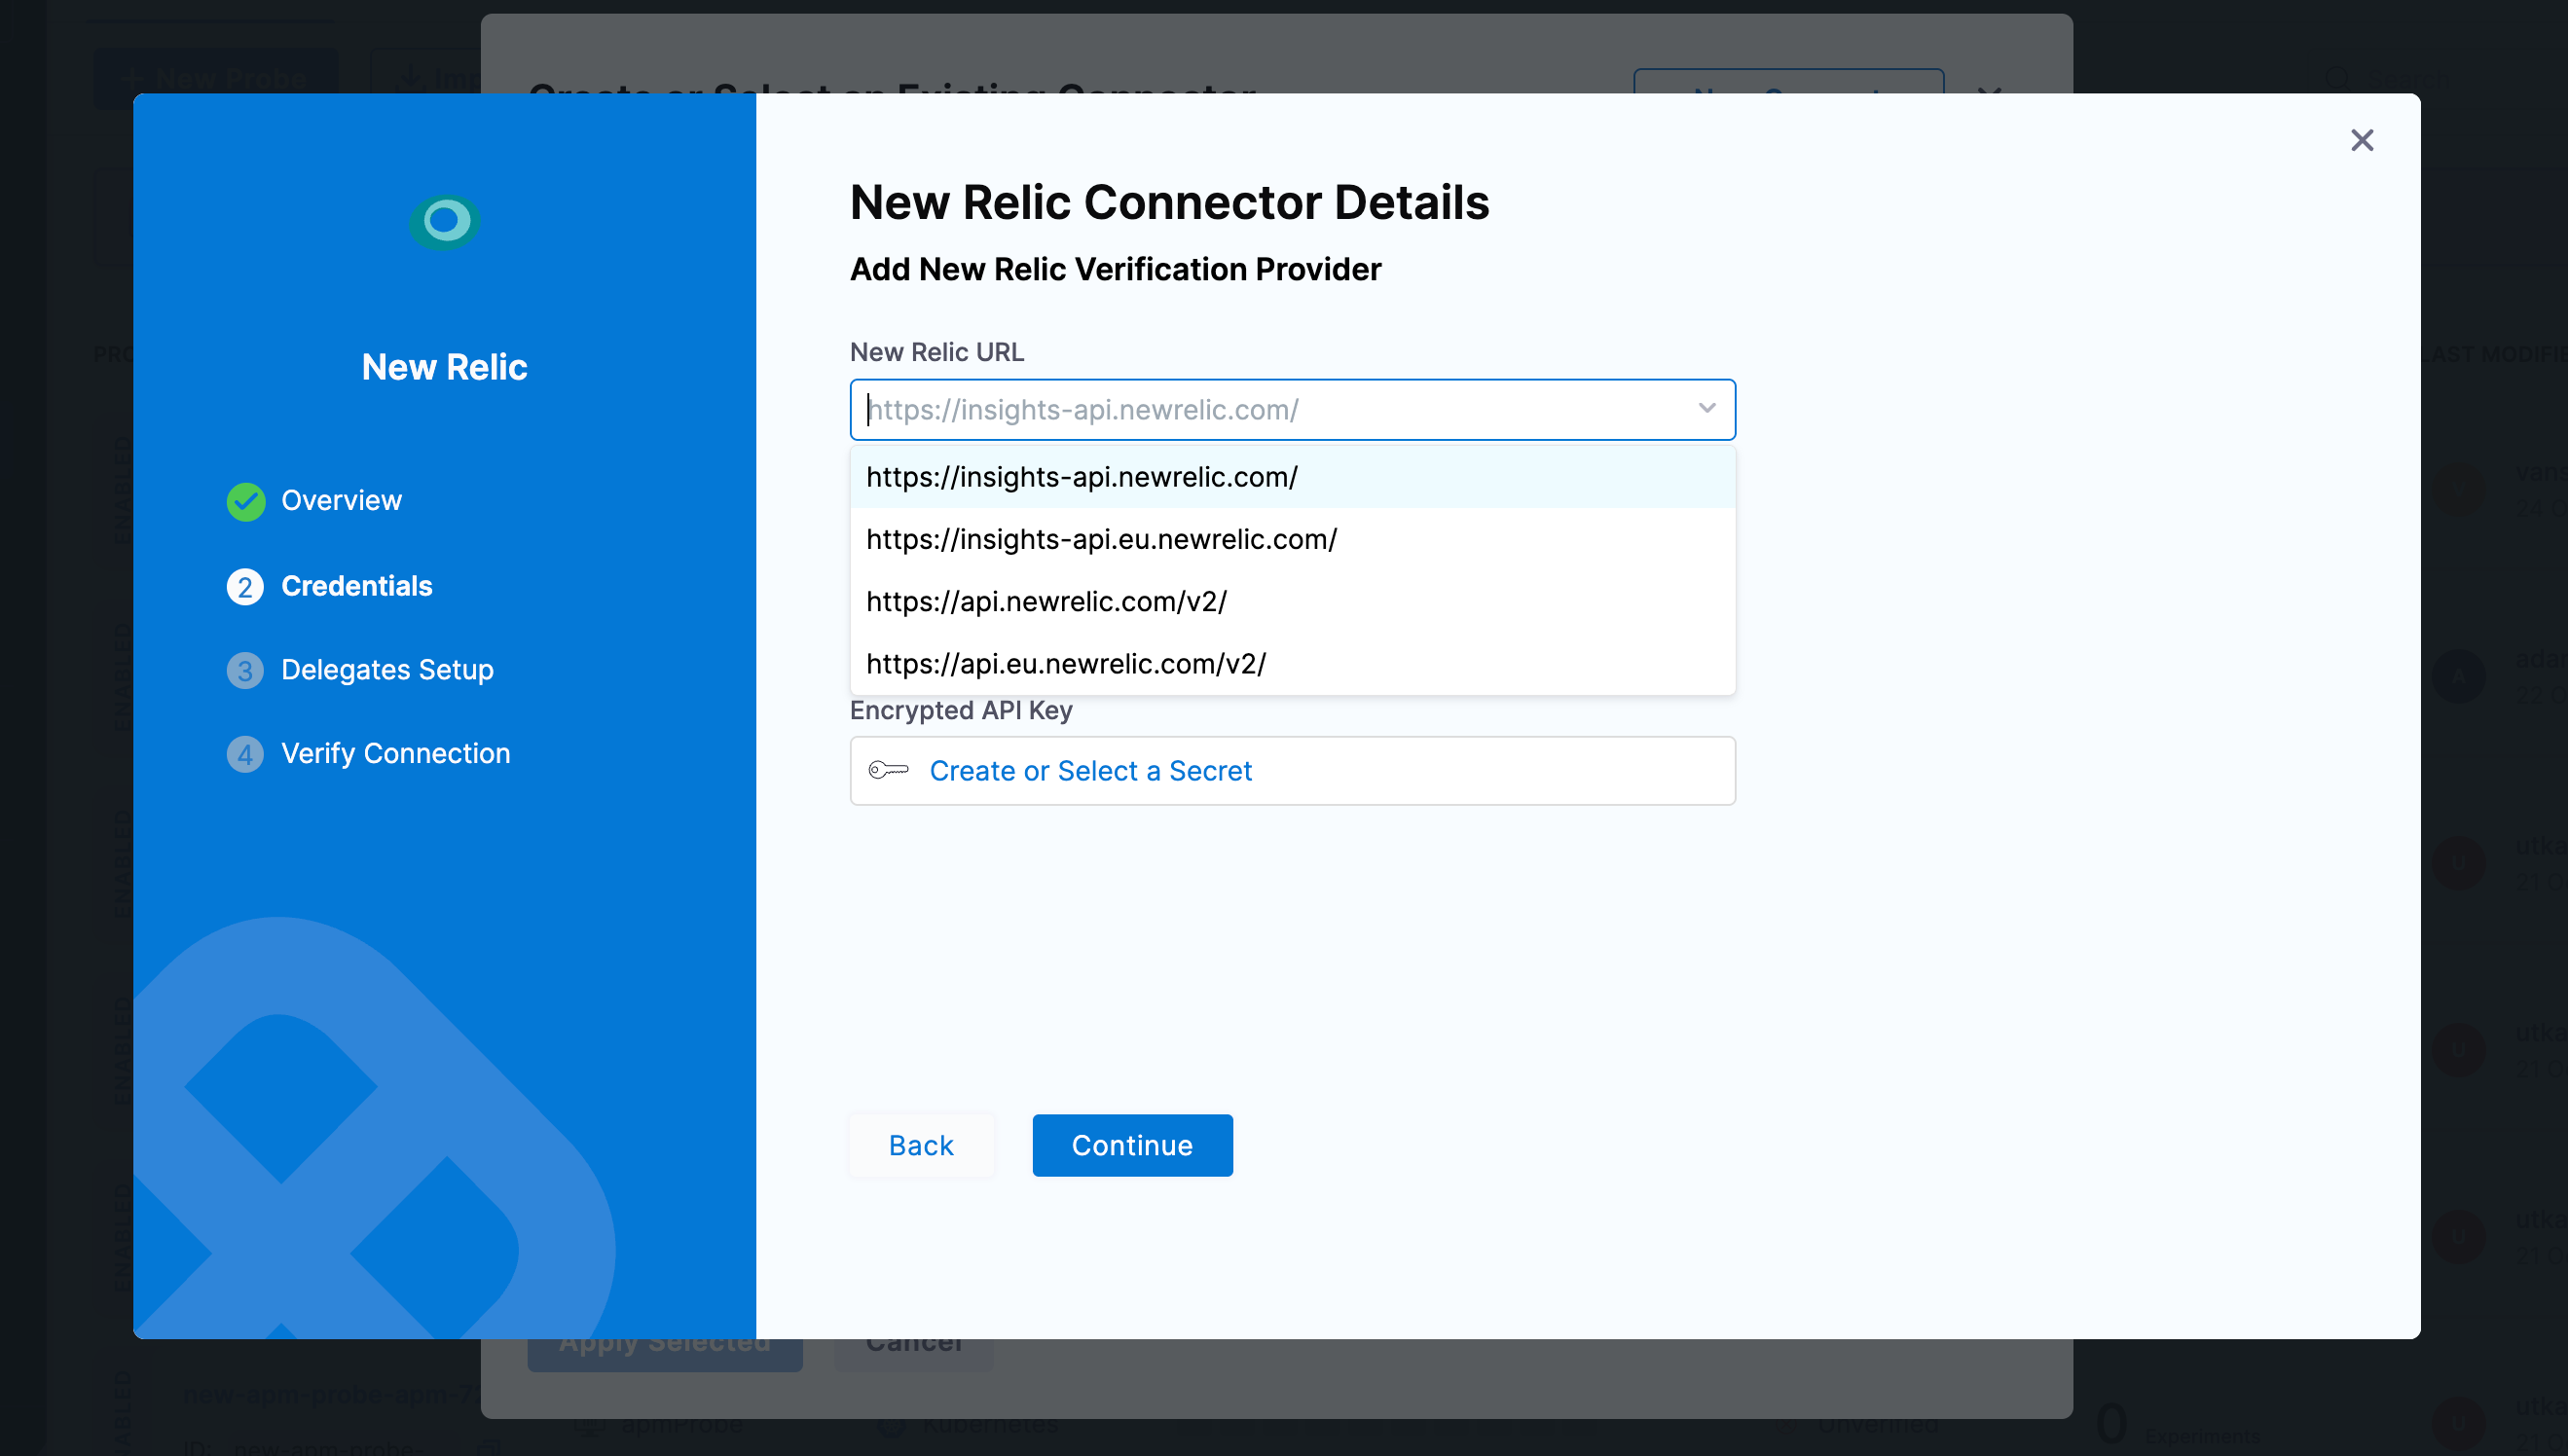Navigate to the Delegates Setup step

click(388, 670)
